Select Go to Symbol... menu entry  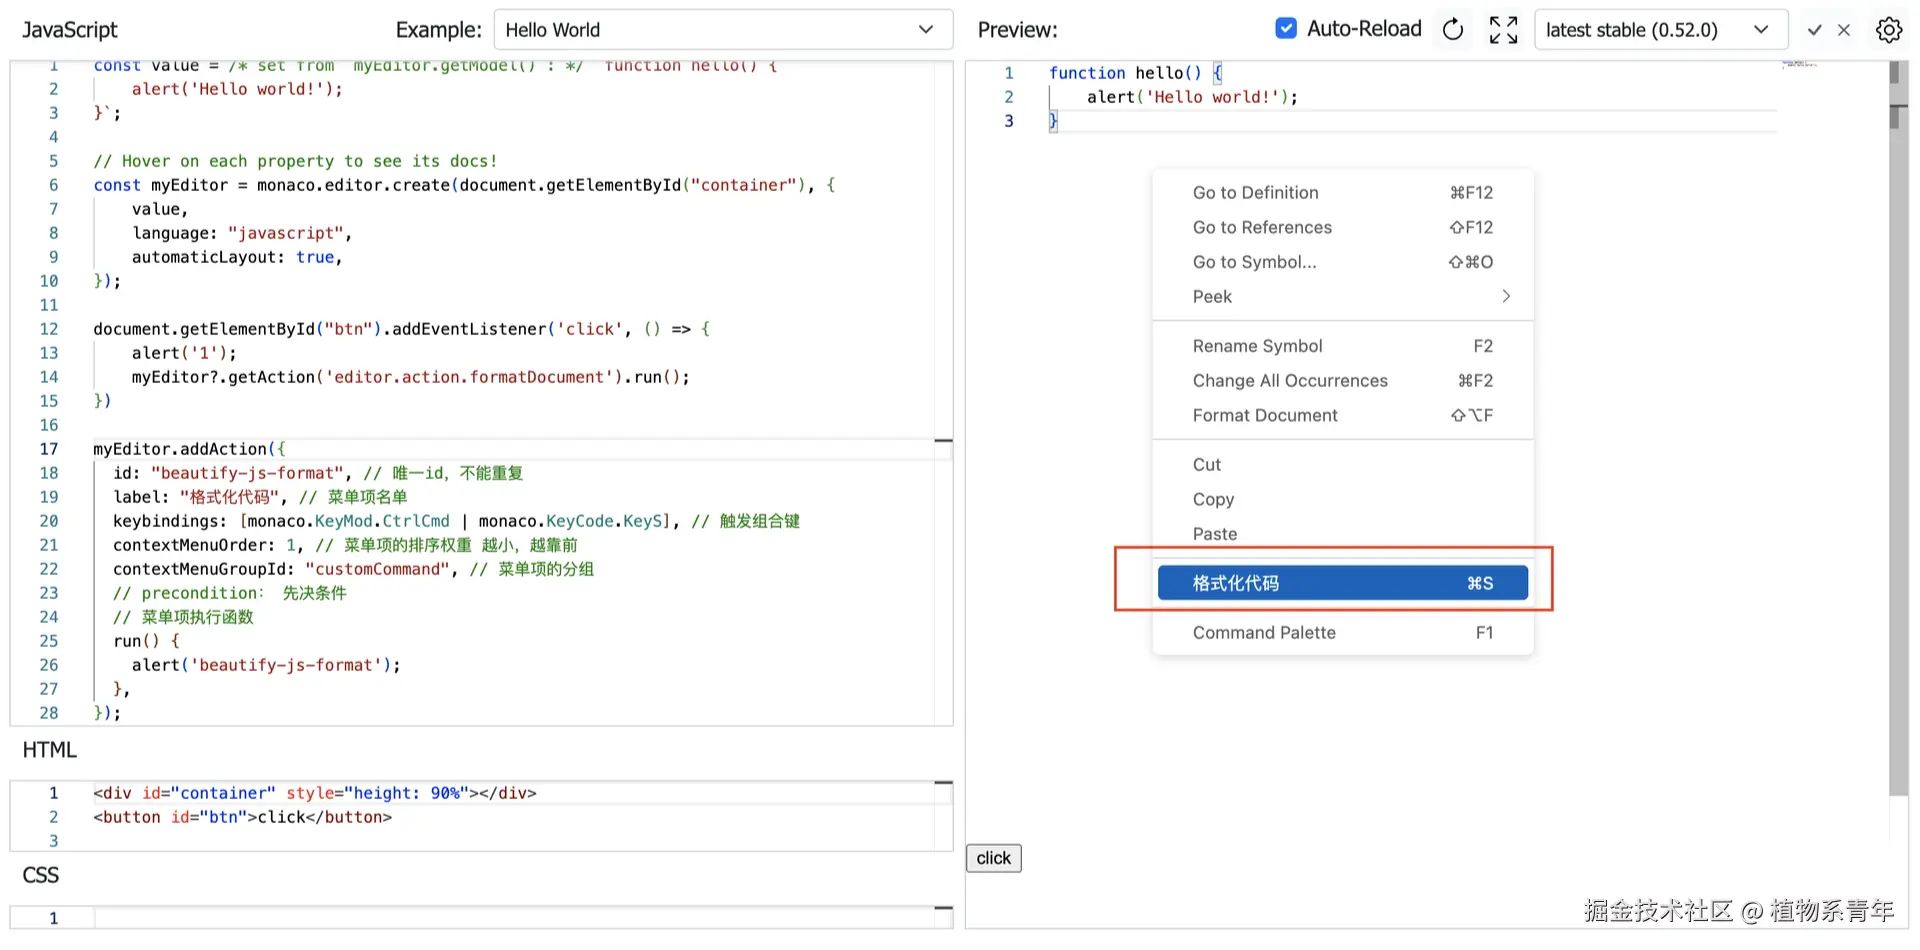pyautogui.click(x=1343, y=262)
